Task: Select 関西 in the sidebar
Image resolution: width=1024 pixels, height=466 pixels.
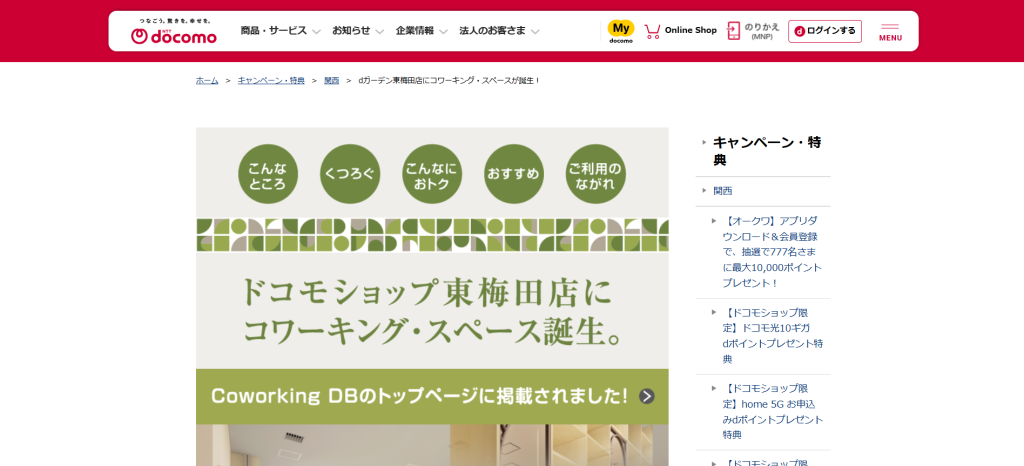Action: click(723, 191)
